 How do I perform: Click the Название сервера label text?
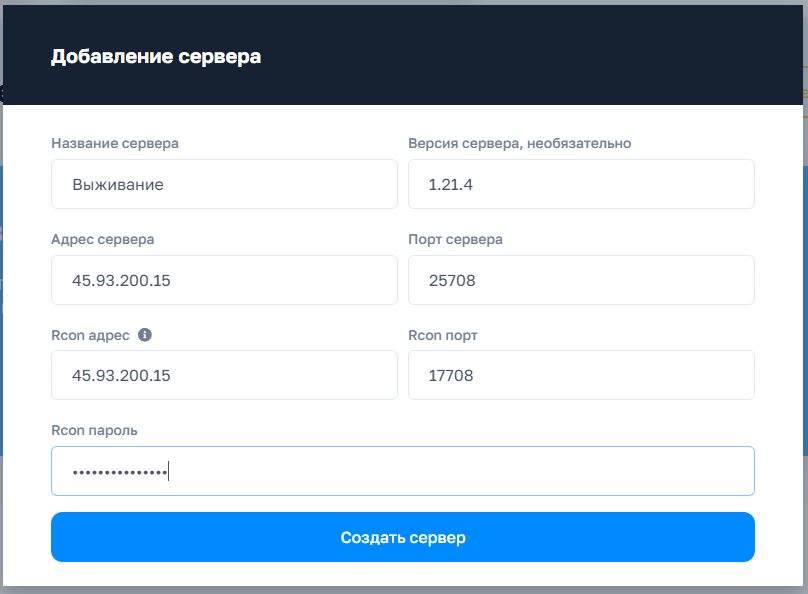[115, 143]
